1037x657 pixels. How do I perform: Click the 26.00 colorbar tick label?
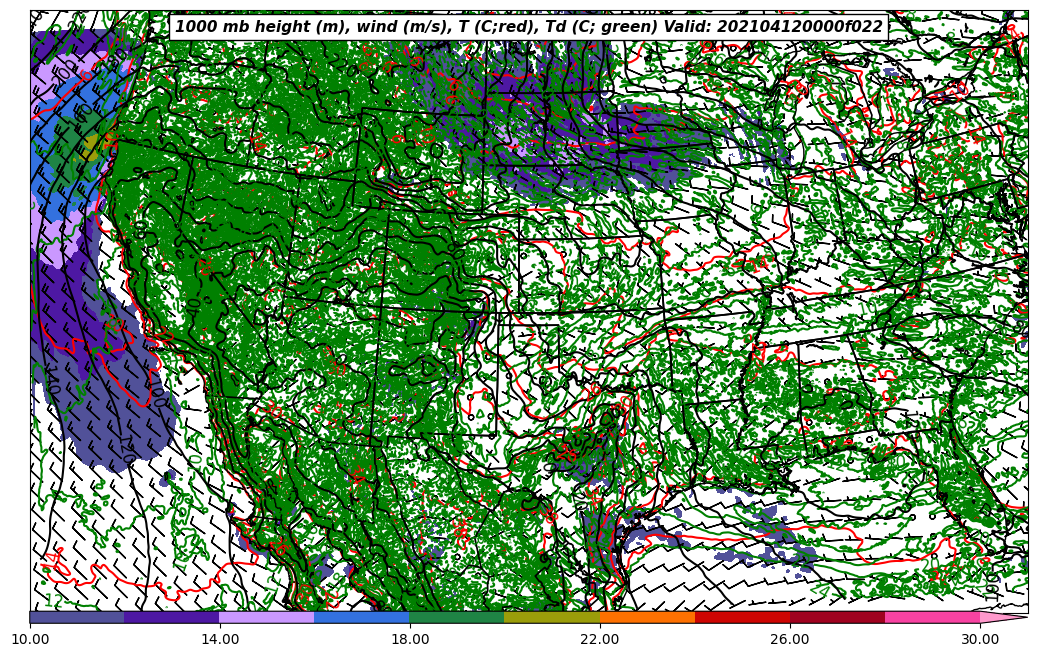click(790, 637)
